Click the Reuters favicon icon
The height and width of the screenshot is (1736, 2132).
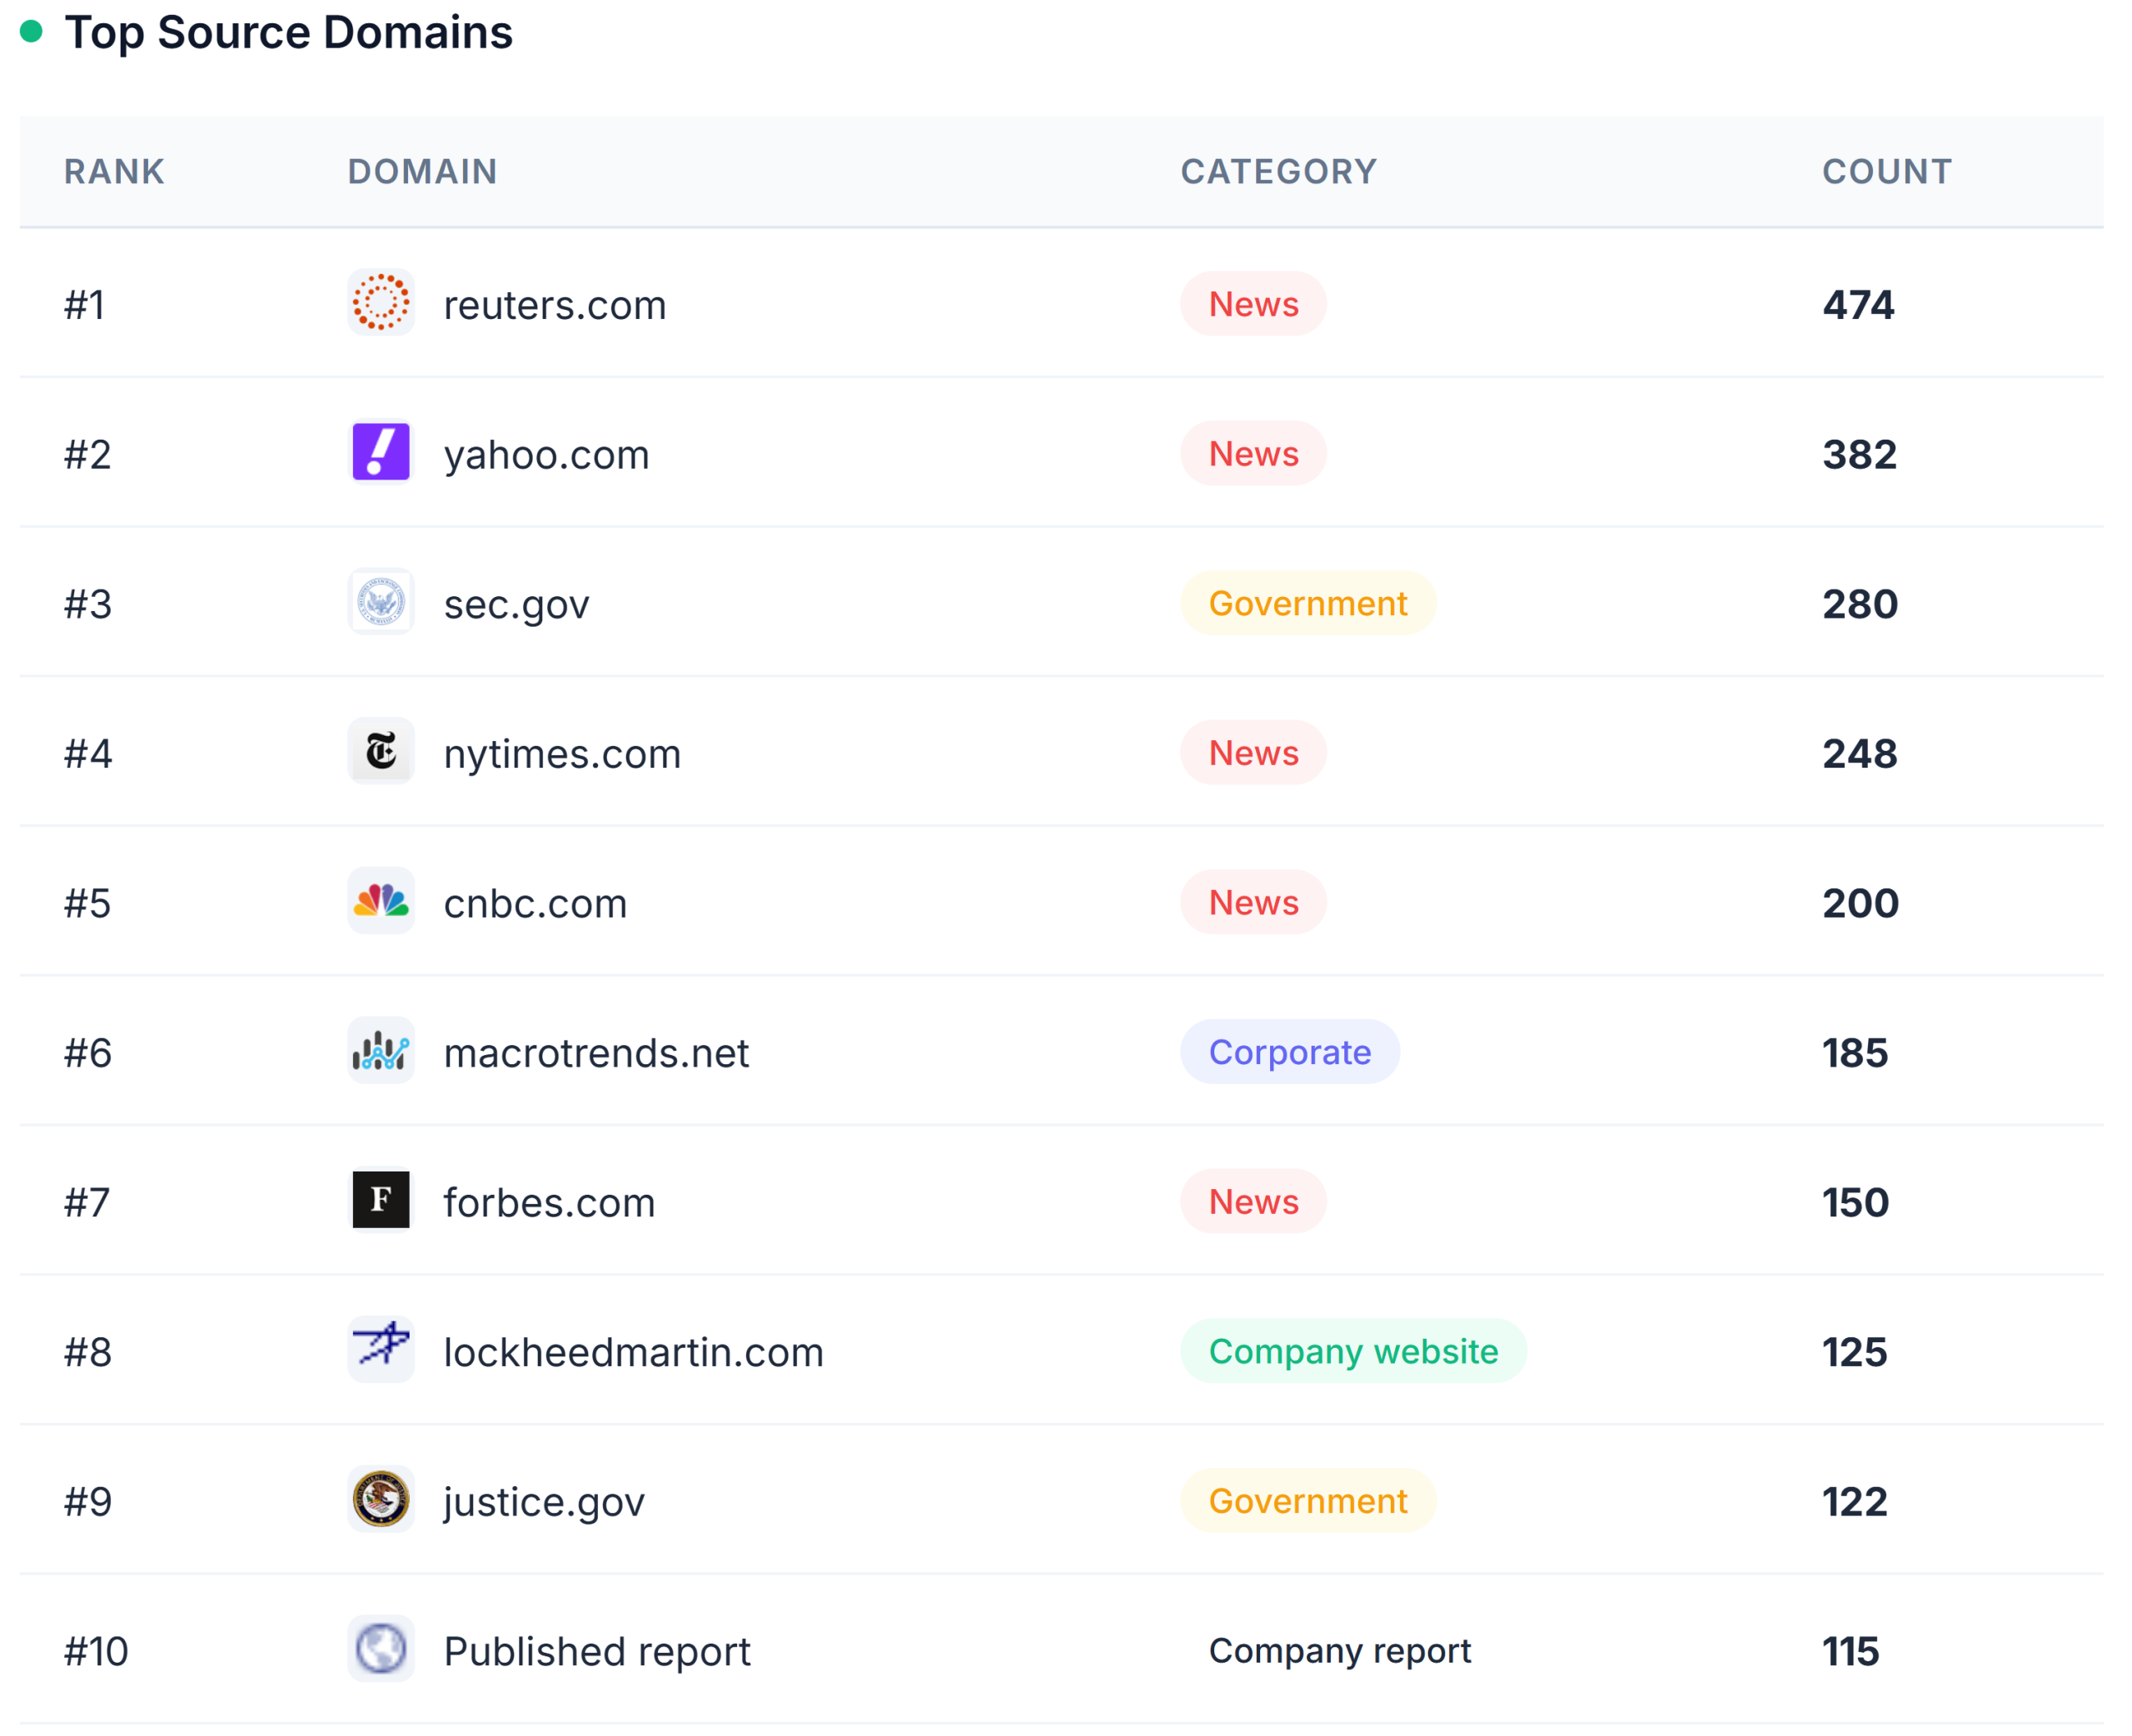pos(381,304)
